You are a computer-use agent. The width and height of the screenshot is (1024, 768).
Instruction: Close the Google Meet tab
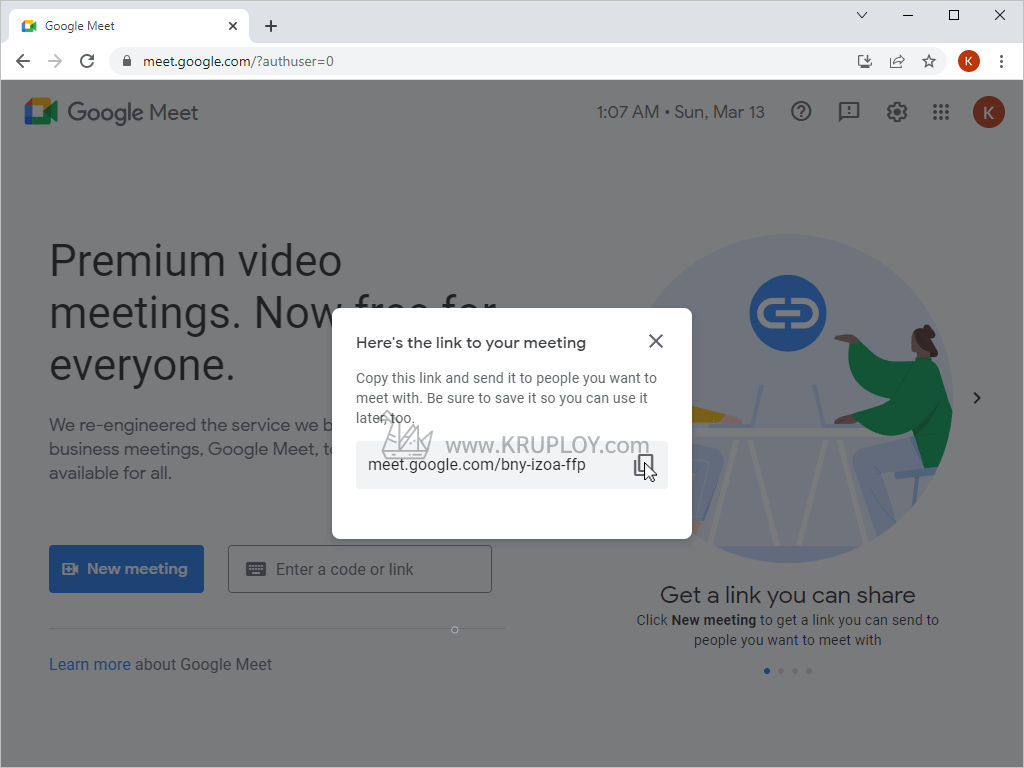tap(232, 26)
